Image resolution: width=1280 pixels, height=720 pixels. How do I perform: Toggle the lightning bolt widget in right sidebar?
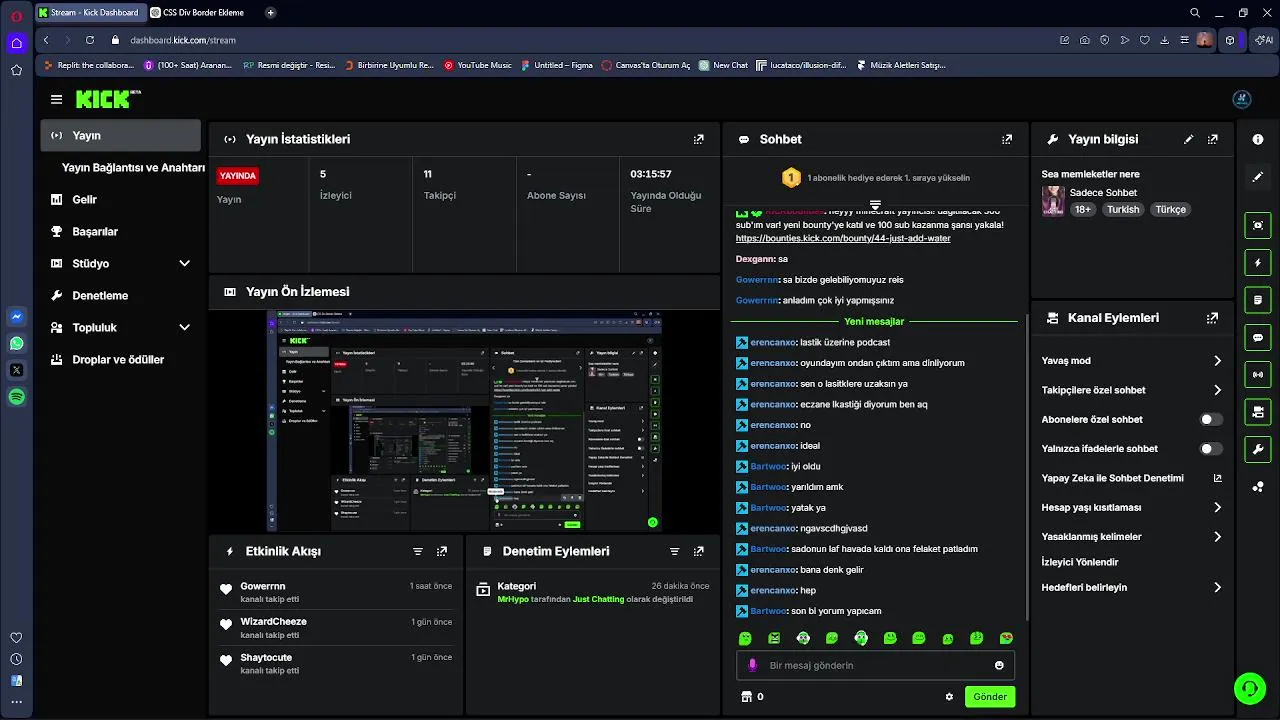coord(1258,263)
